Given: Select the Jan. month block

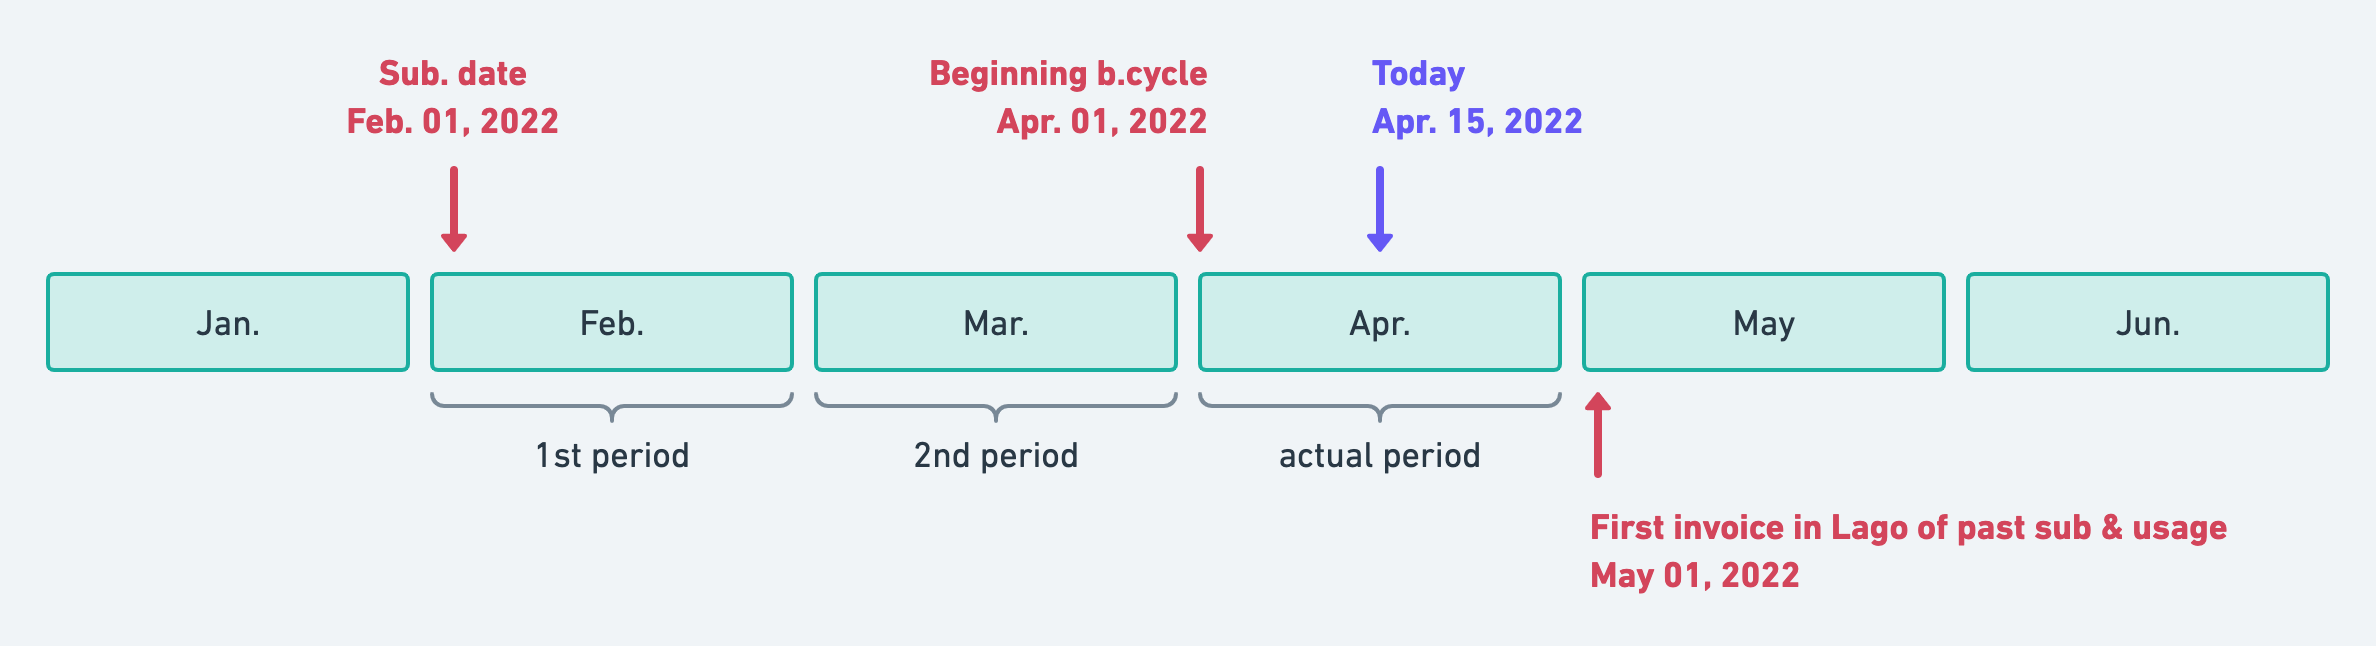Looking at the screenshot, I should tap(228, 322).
